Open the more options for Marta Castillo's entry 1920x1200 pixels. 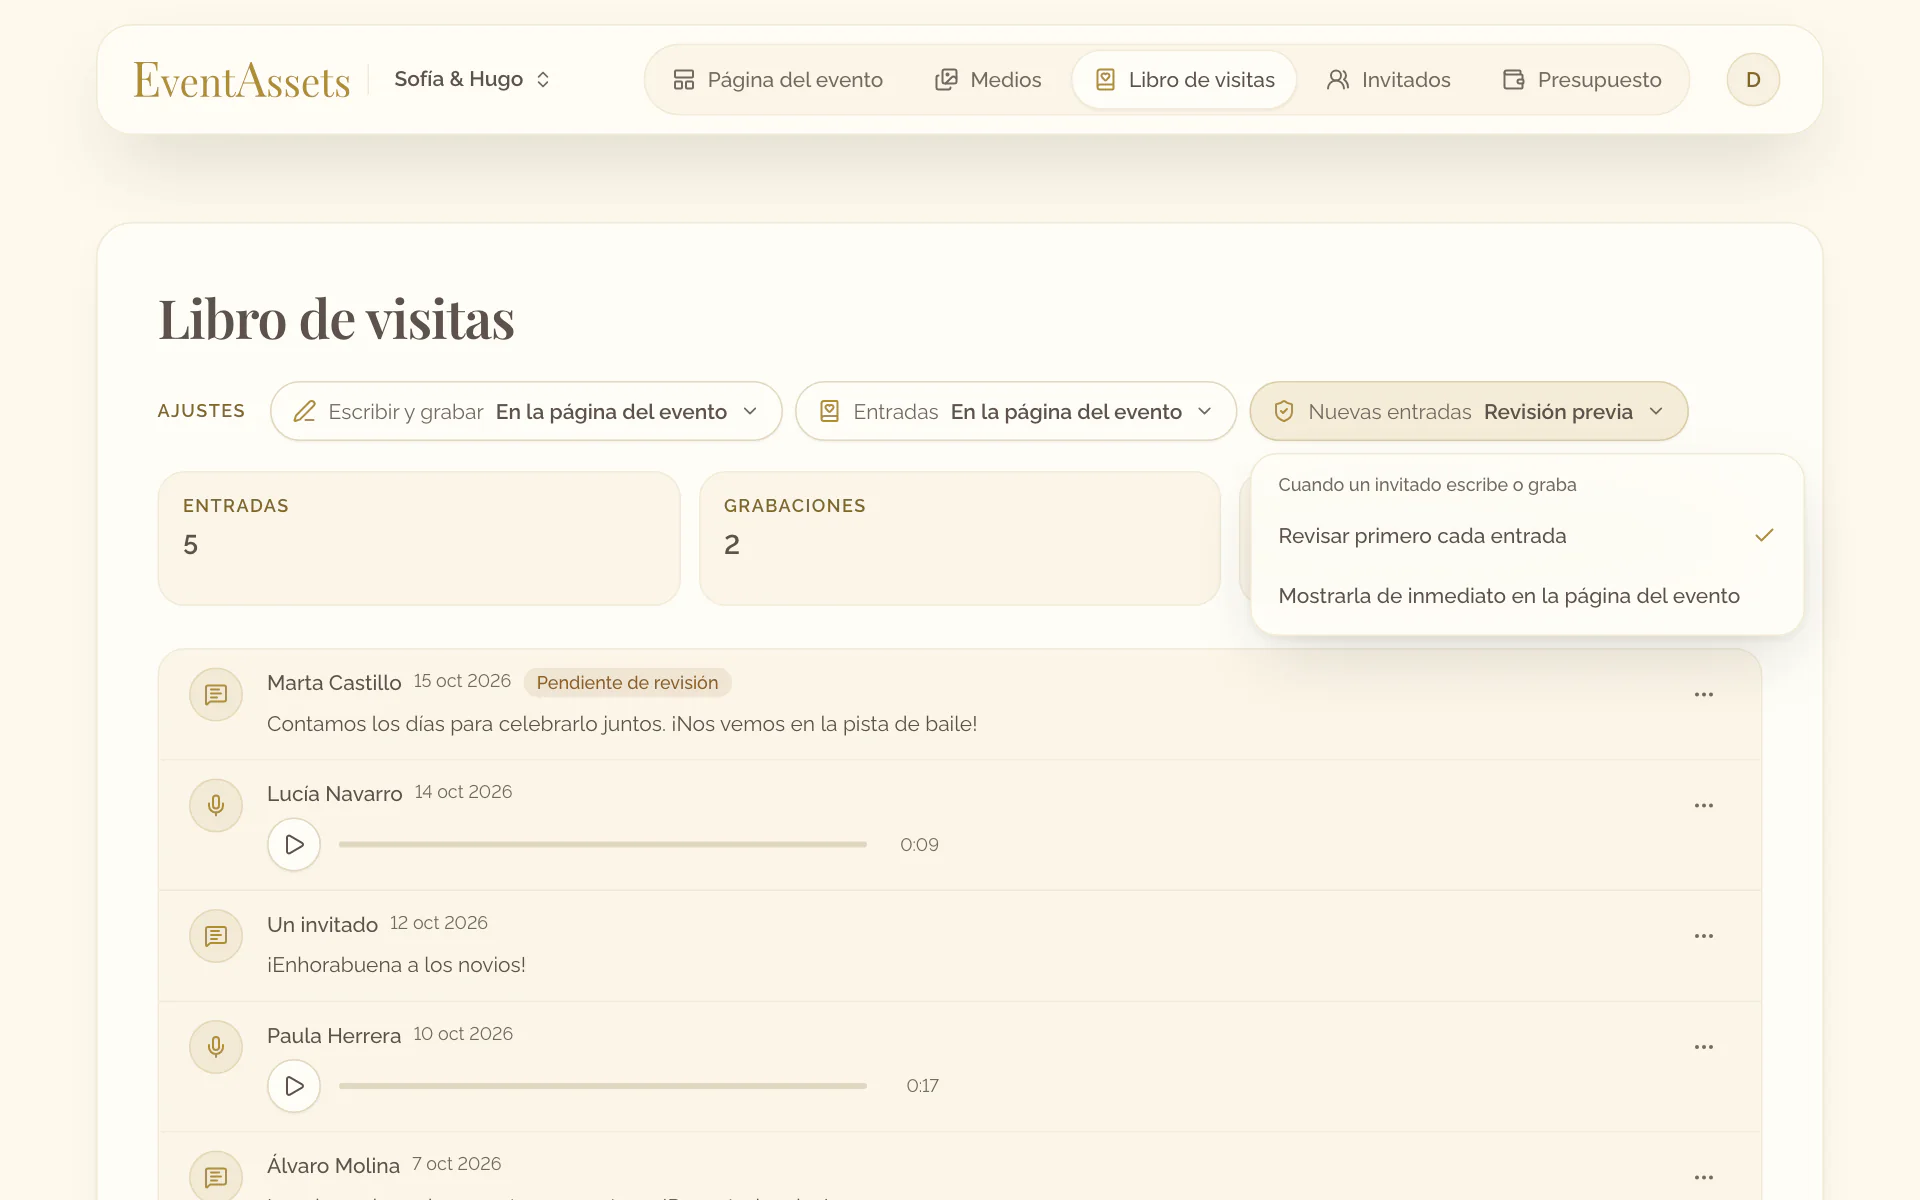(x=1704, y=694)
